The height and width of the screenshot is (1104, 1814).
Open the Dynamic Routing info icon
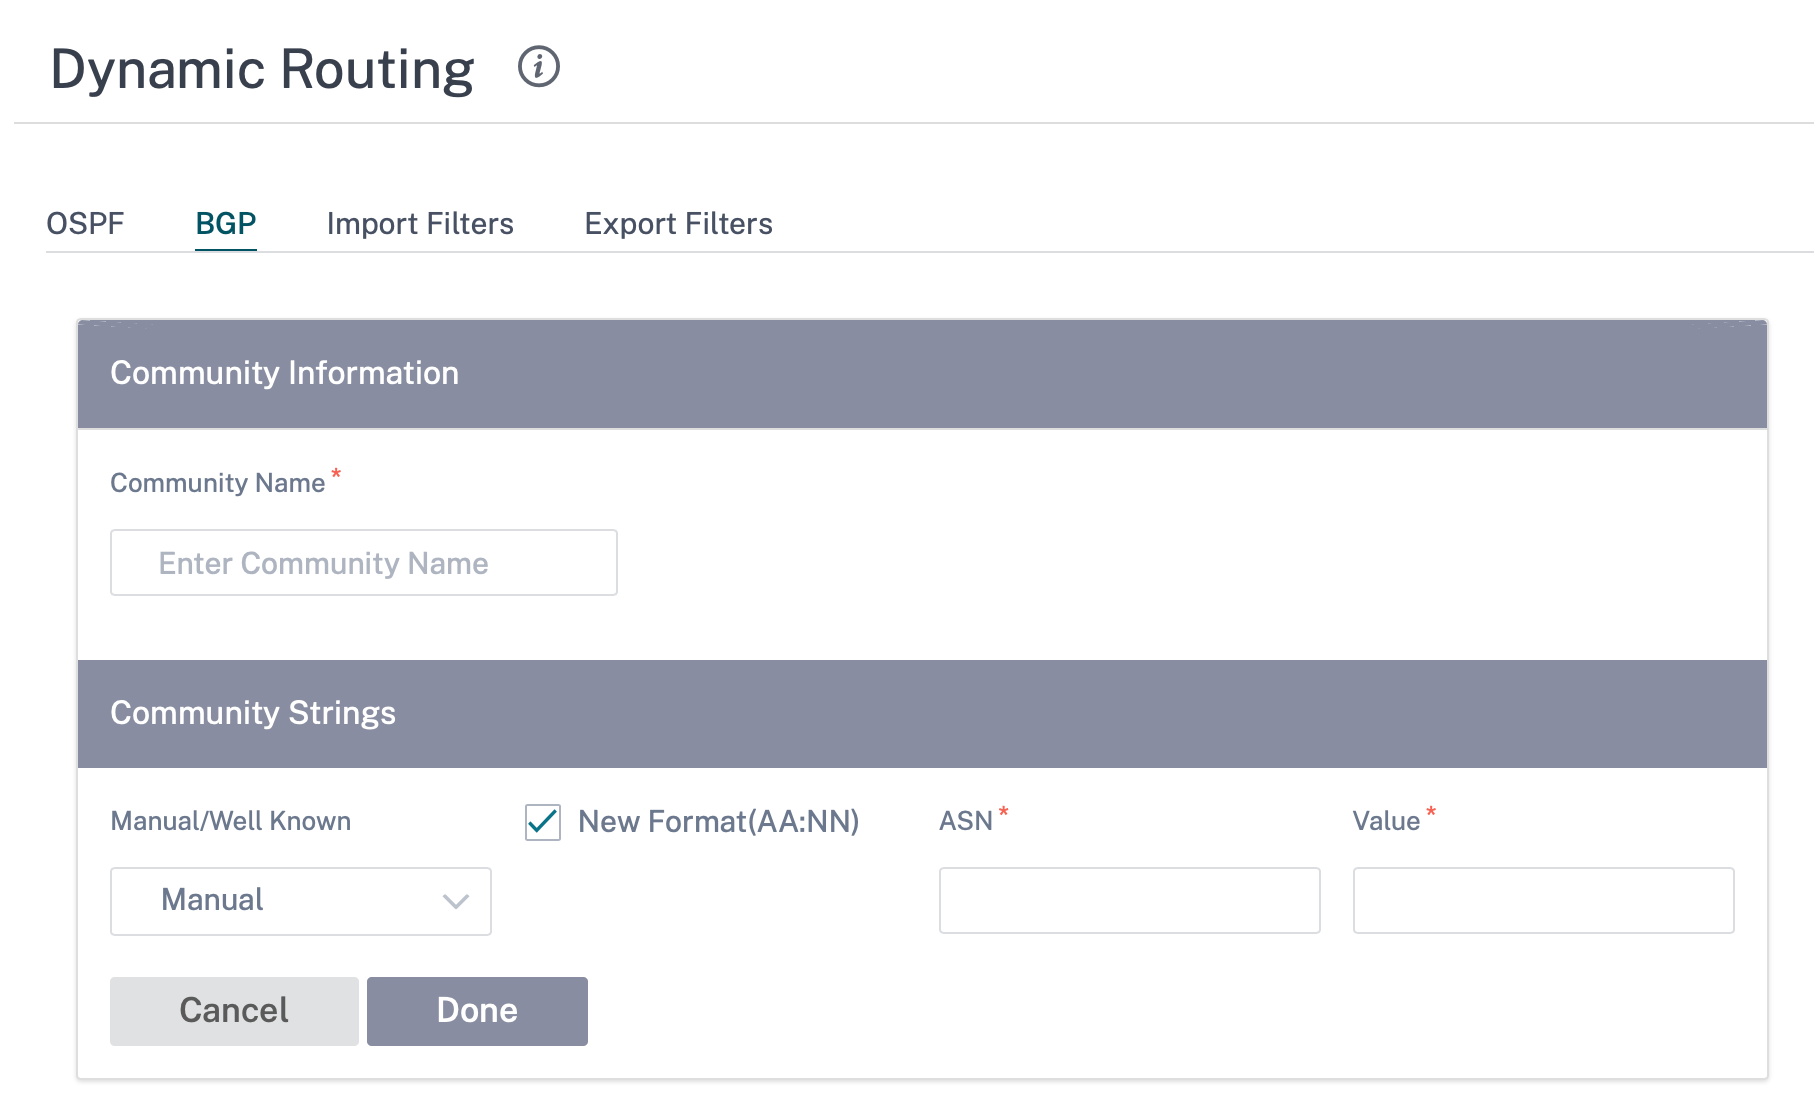[539, 67]
